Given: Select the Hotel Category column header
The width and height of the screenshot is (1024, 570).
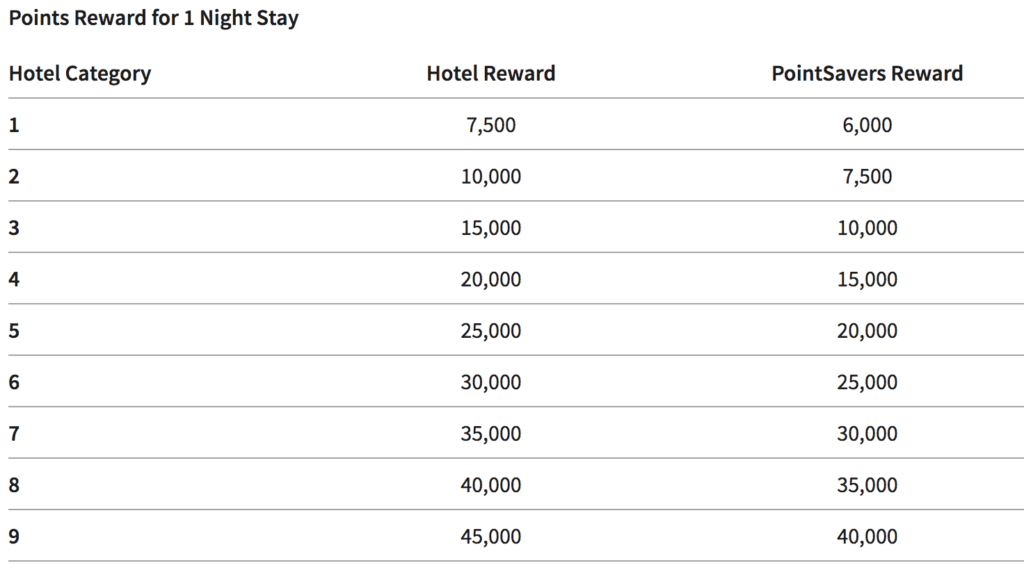Looking at the screenshot, I should (80, 73).
